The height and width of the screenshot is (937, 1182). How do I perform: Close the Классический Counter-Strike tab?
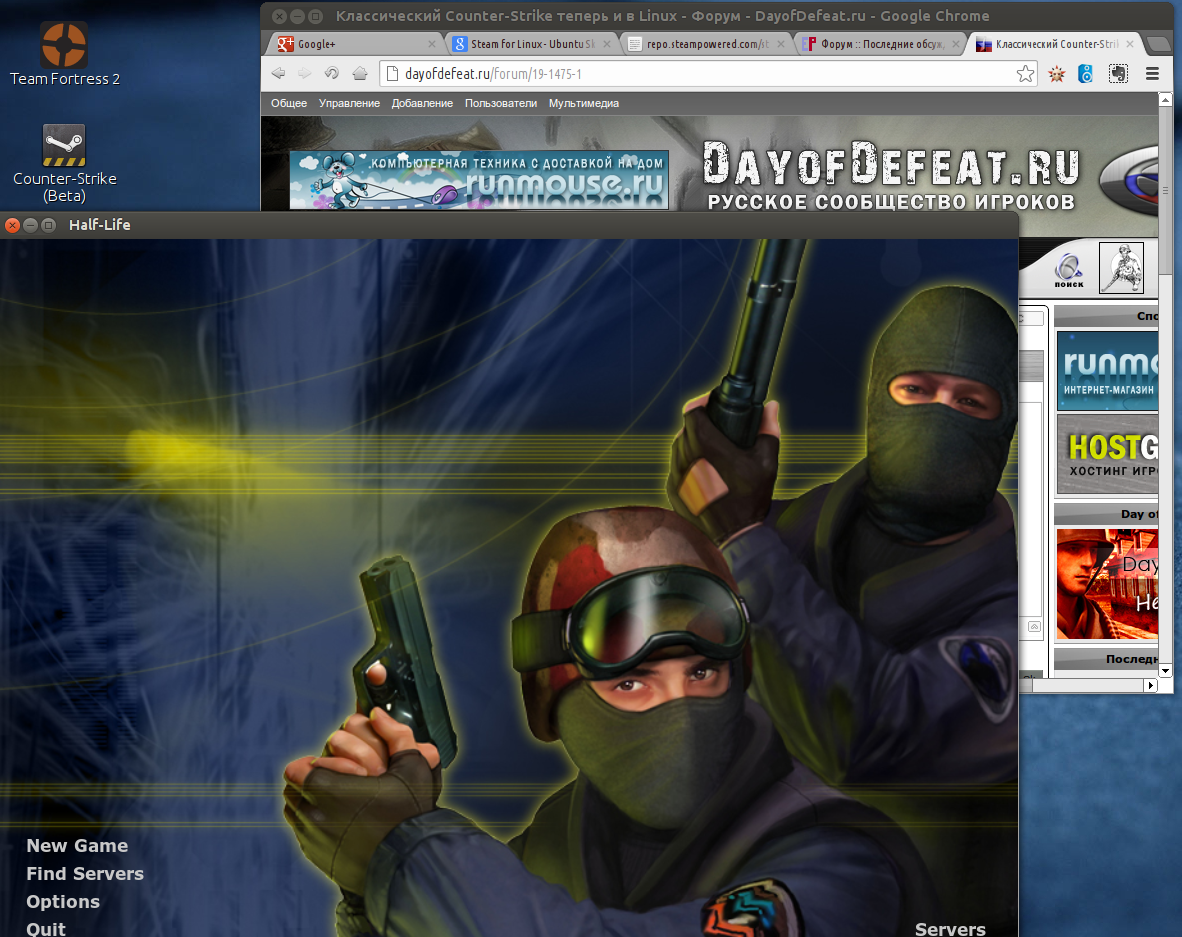click(x=1130, y=44)
